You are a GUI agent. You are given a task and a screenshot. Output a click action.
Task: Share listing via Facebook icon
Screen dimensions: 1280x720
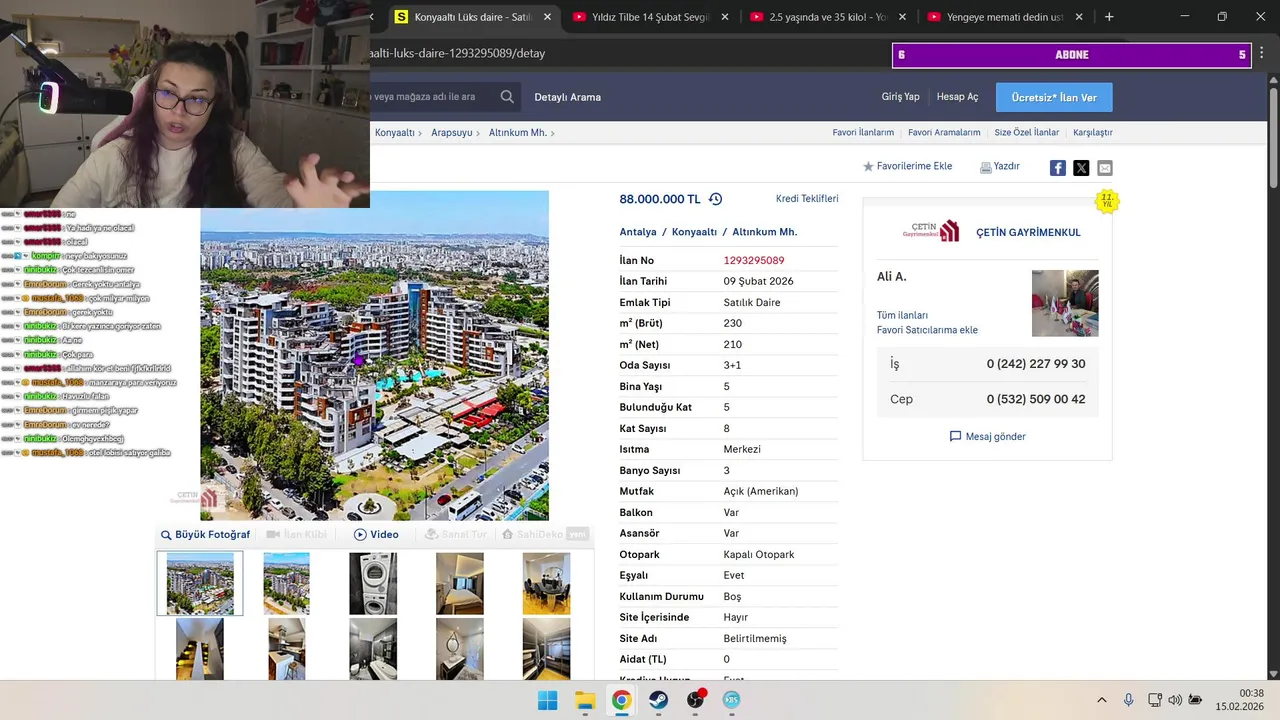(1057, 168)
